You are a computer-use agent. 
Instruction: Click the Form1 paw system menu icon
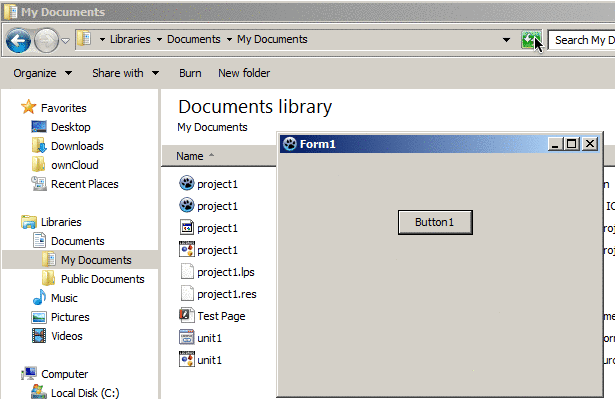coord(290,144)
